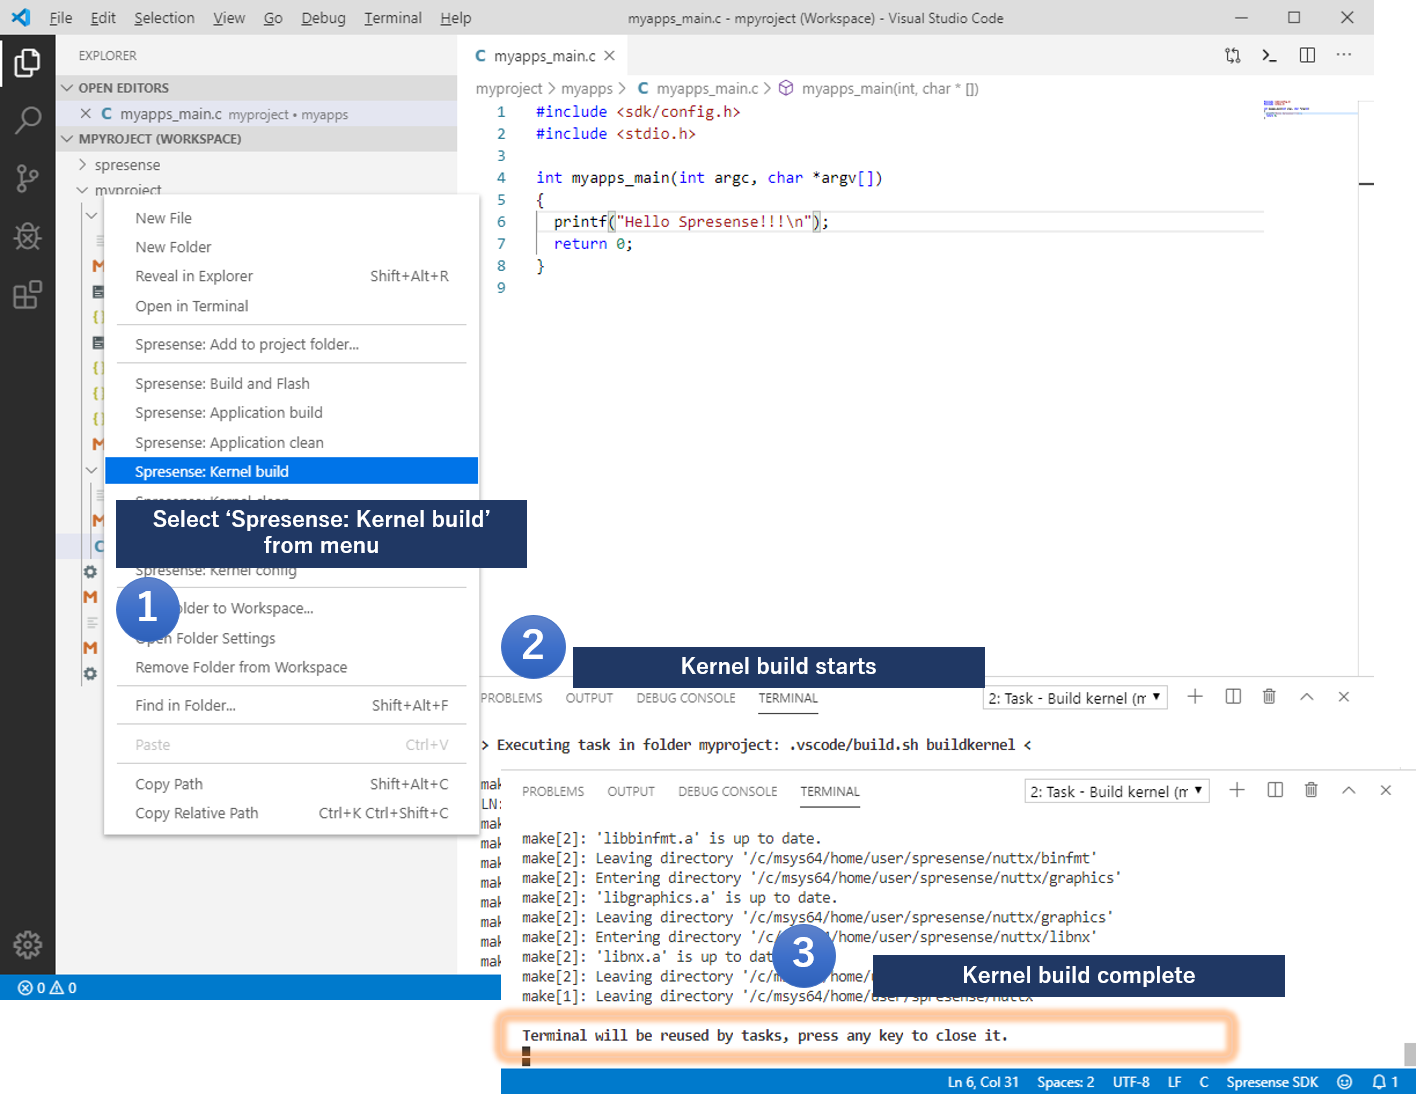Click the errors and warnings status indicator
This screenshot has width=1416, height=1094.
coord(47,987)
